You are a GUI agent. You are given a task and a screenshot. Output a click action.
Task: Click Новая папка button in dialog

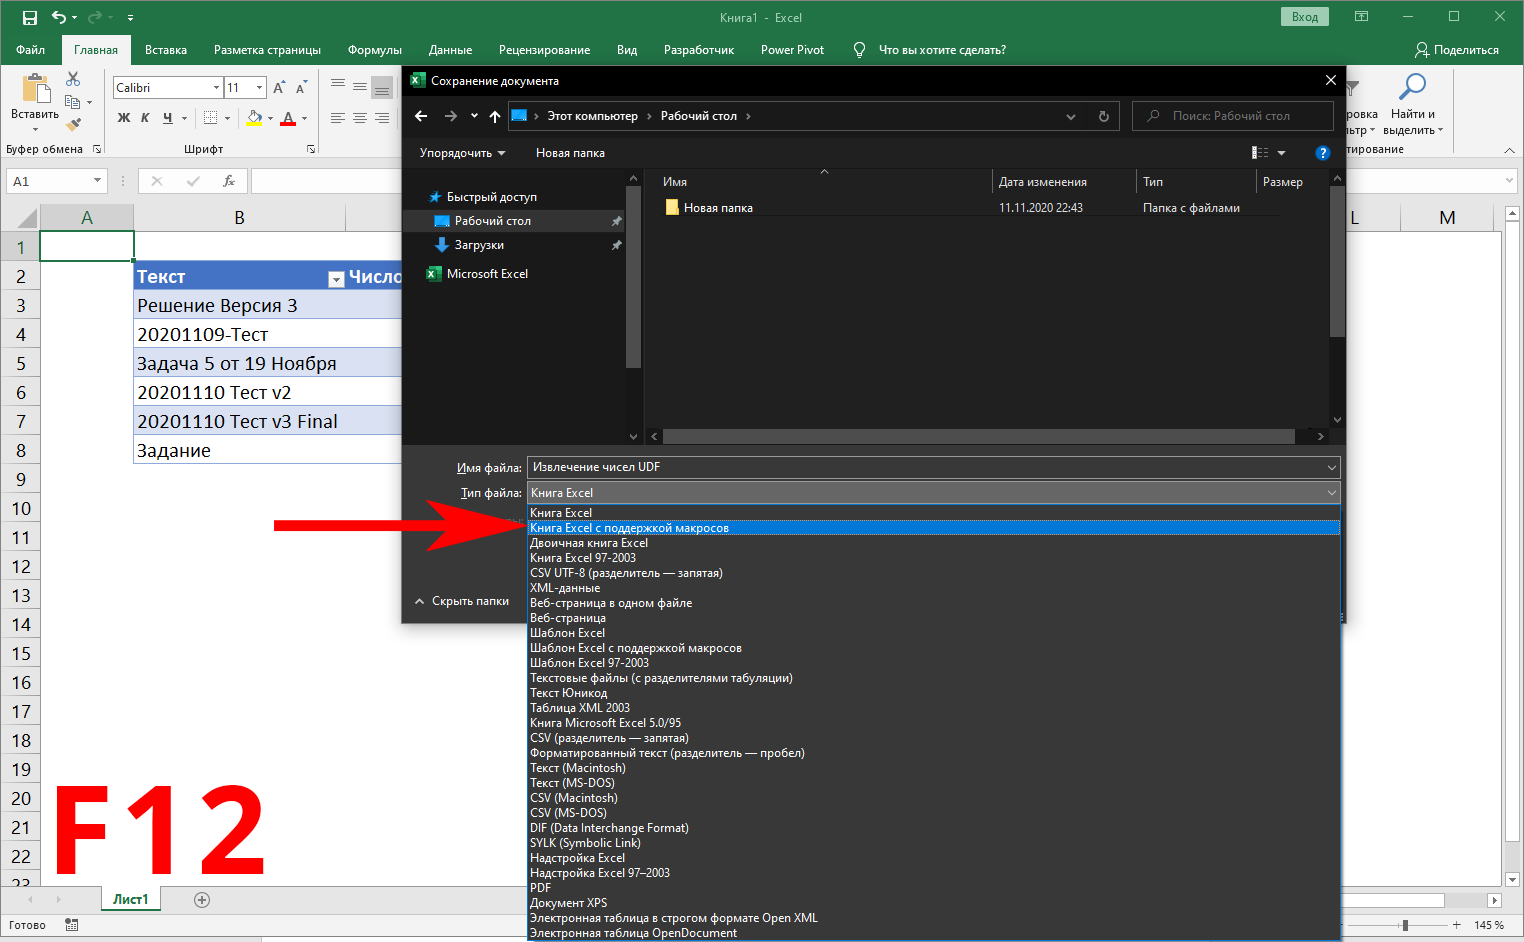coord(570,153)
